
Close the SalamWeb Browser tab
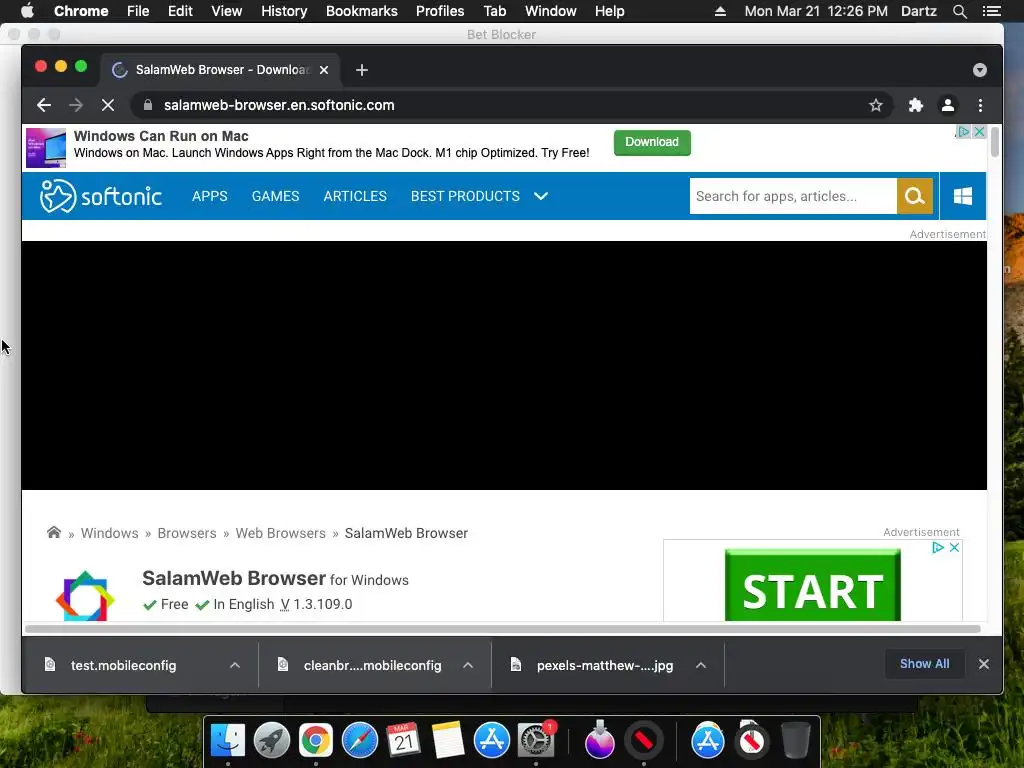click(324, 70)
